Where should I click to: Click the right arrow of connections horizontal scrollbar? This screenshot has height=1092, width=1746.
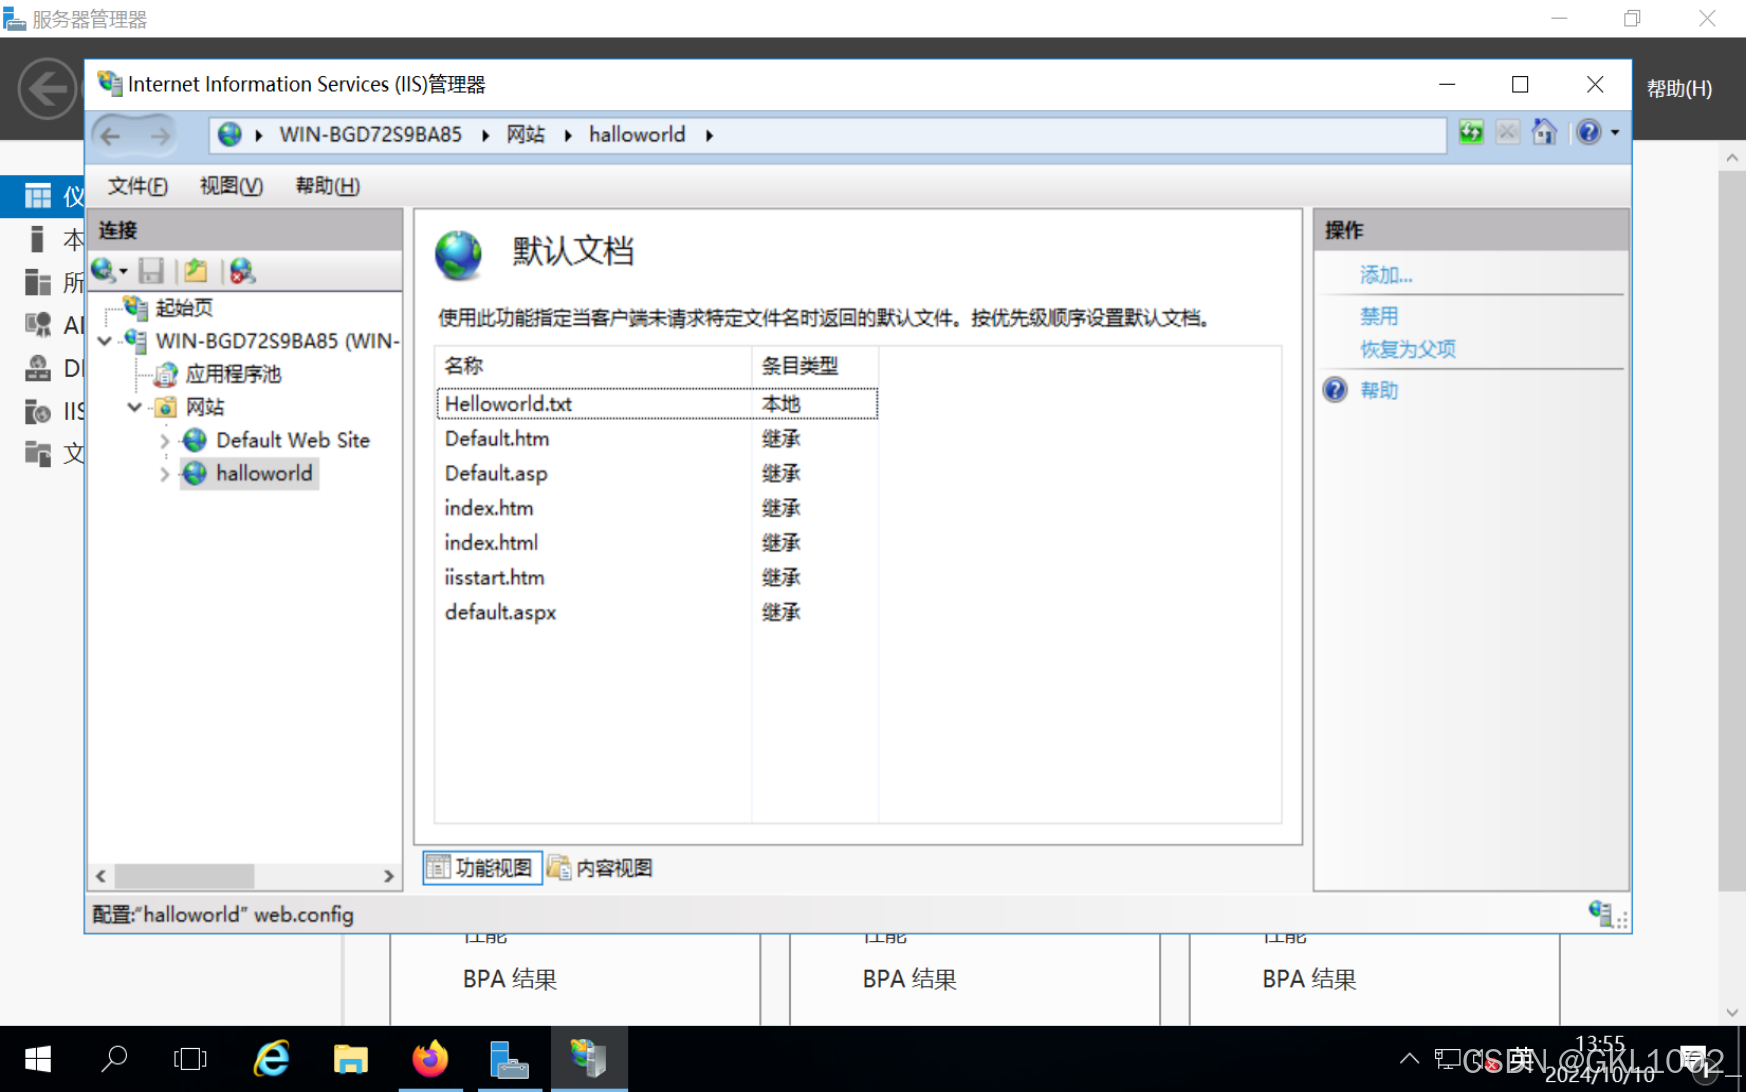[388, 876]
